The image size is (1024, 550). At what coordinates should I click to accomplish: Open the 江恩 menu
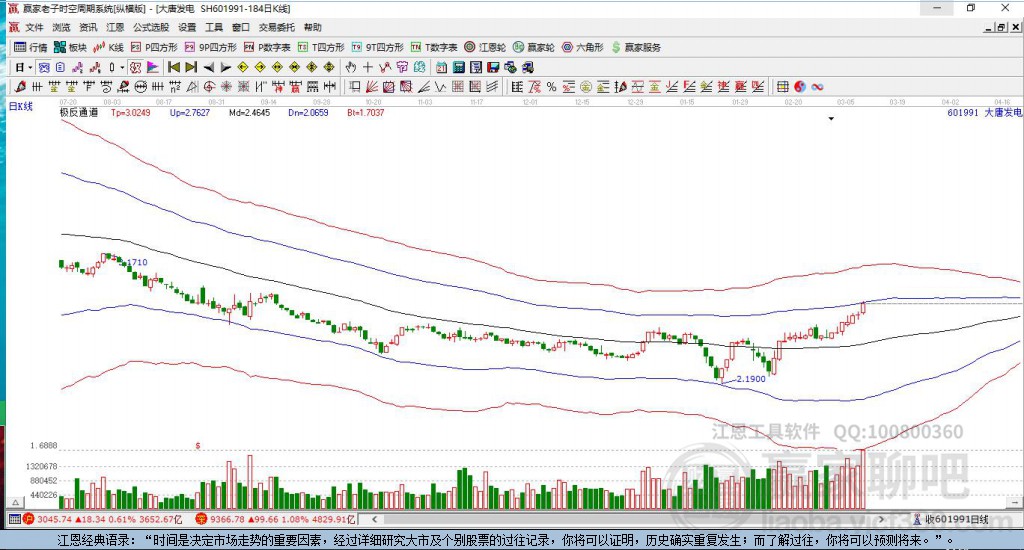115,27
